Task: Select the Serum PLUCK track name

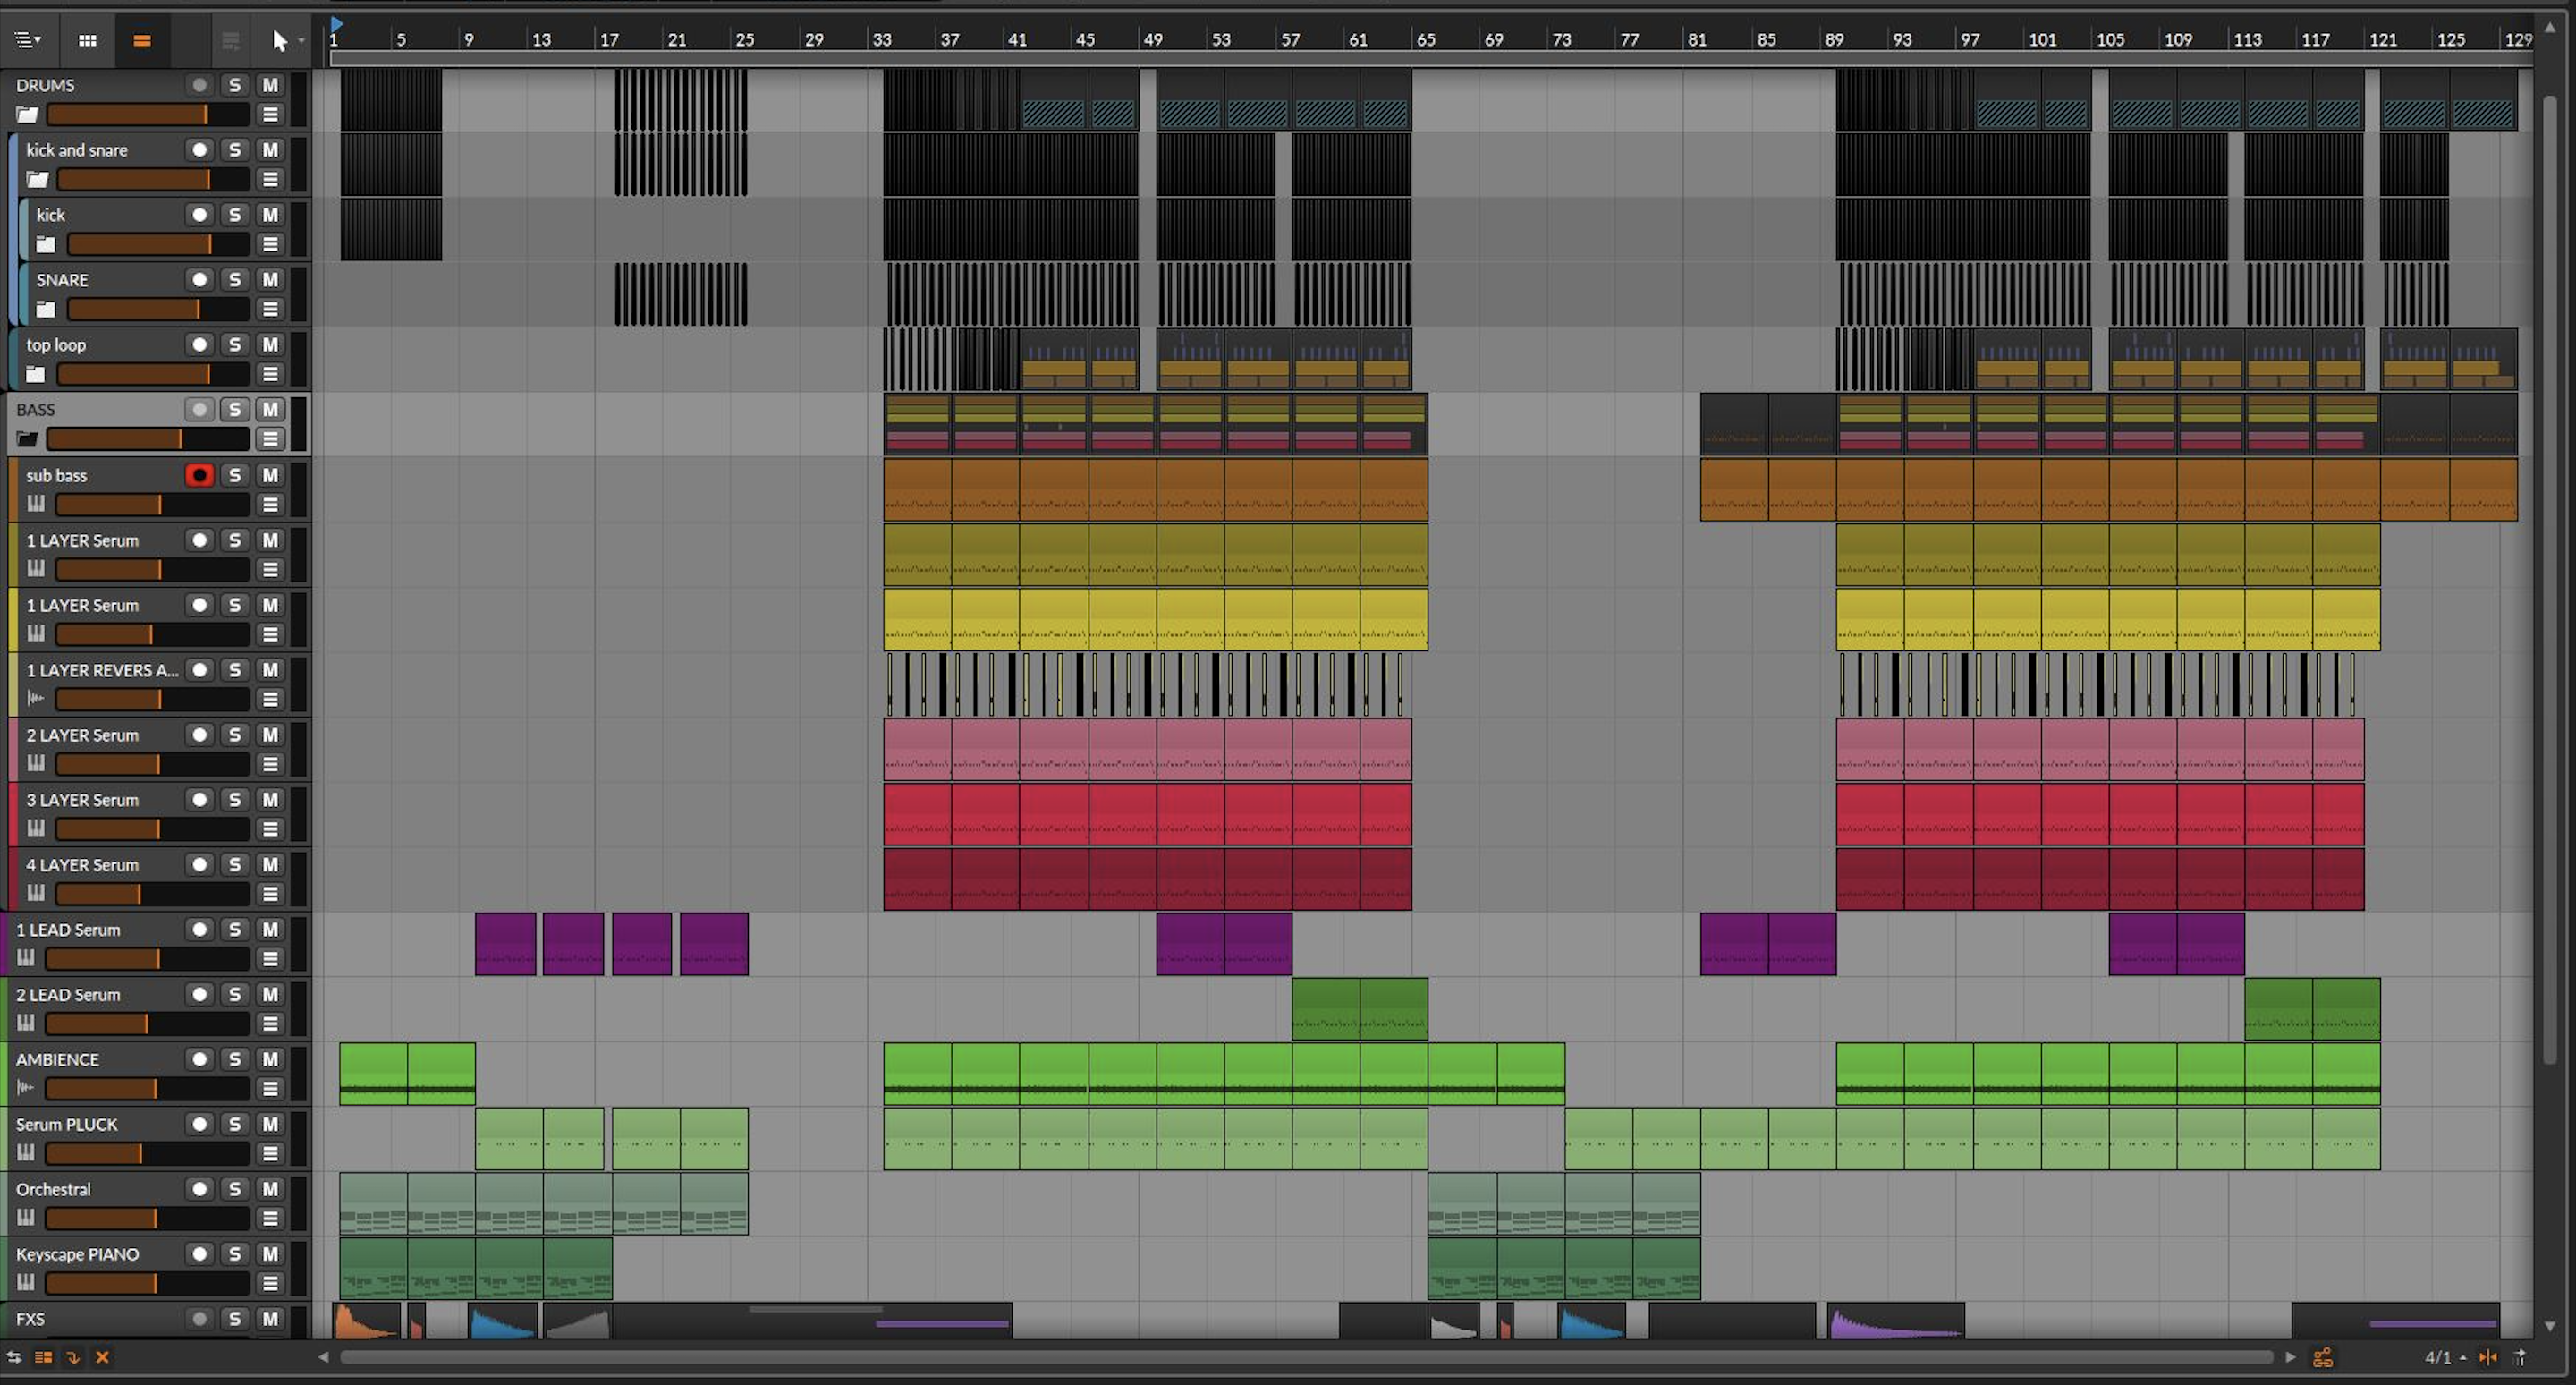Action: coord(67,1124)
